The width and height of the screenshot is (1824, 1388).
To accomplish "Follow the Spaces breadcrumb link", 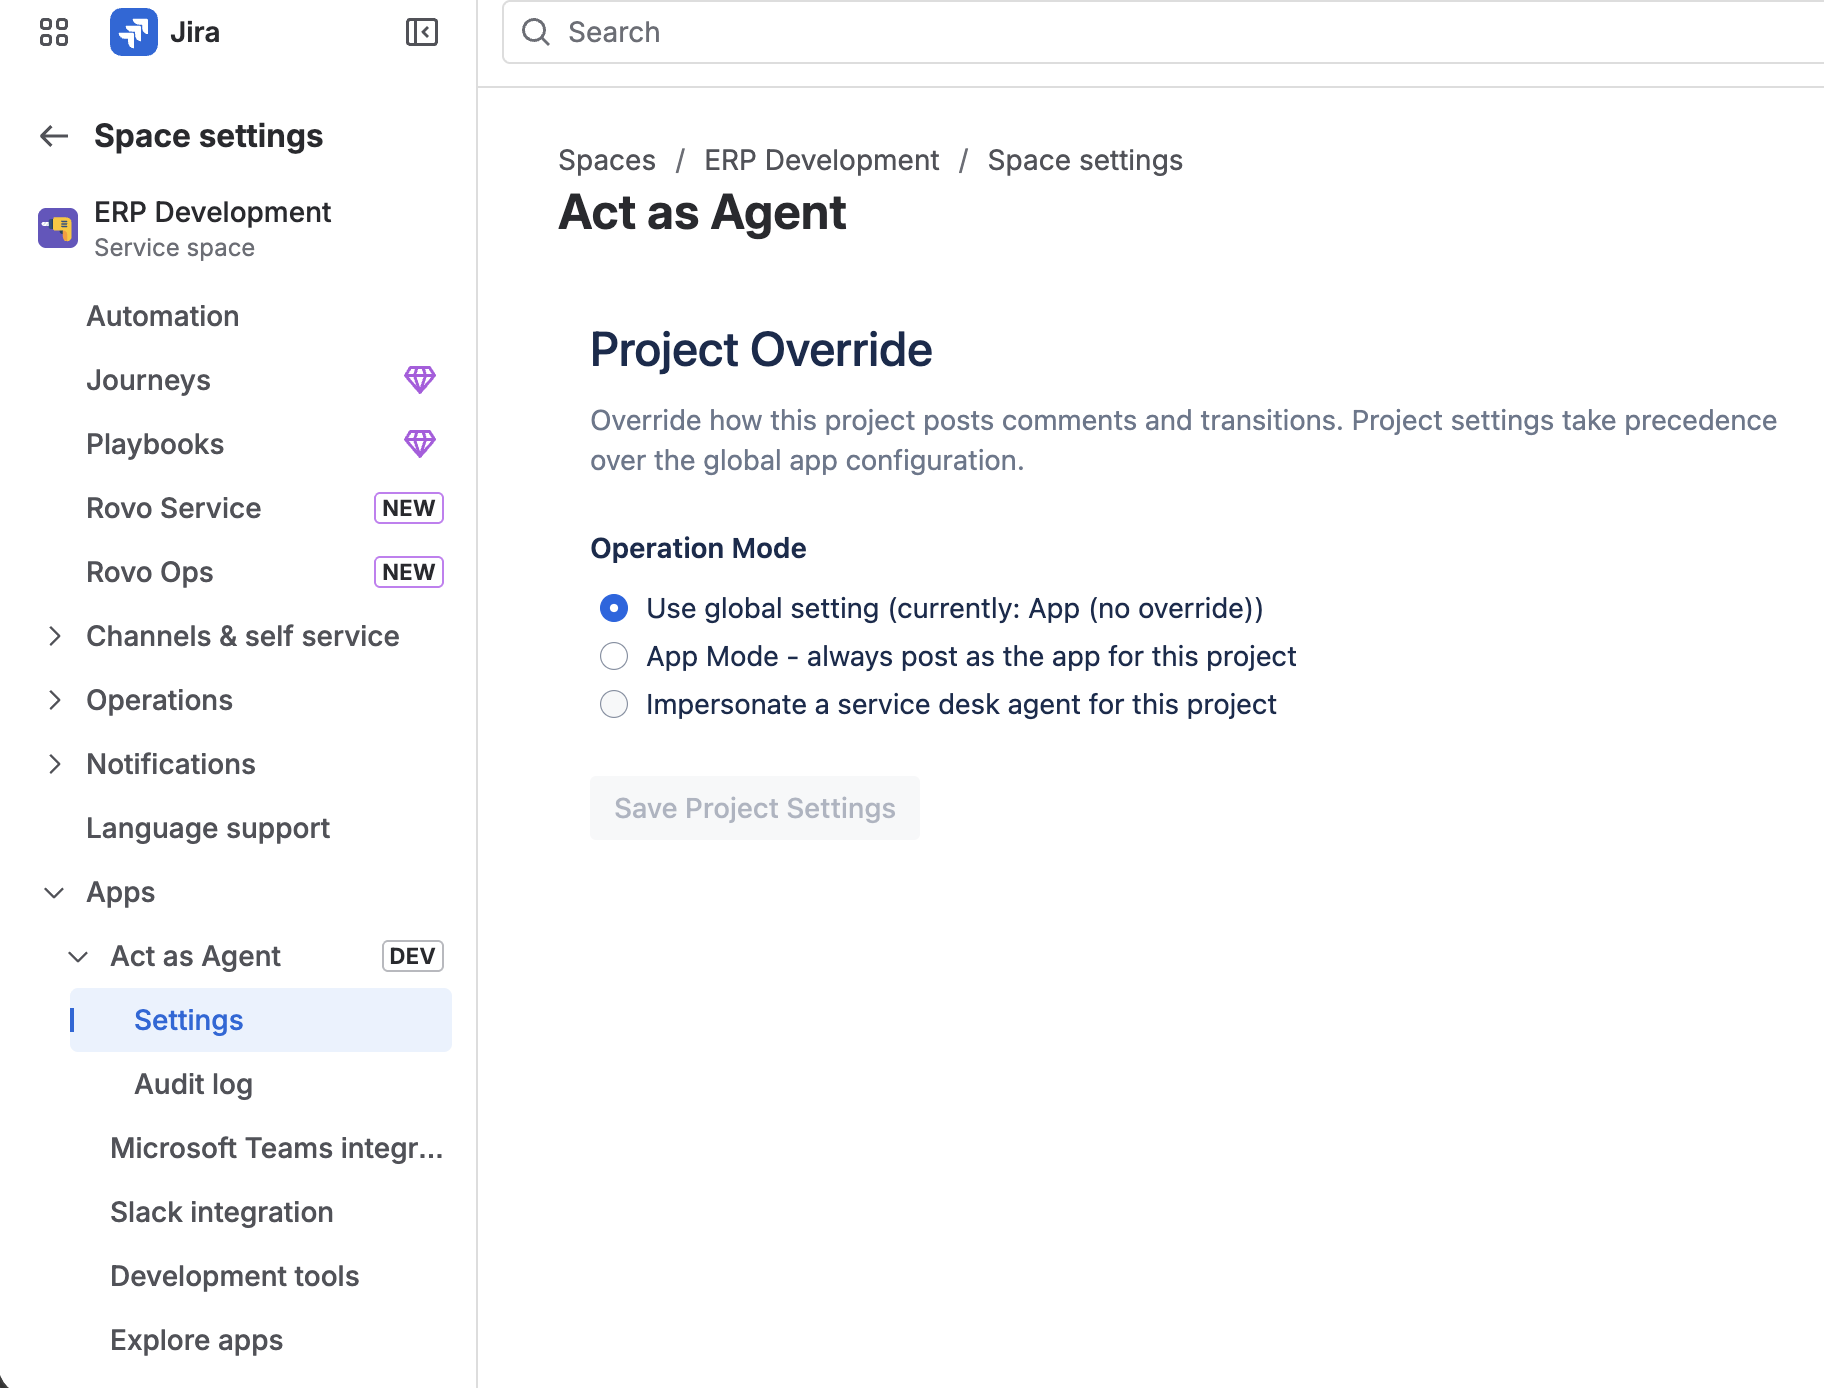I will pyautogui.click(x=607, y=160).
